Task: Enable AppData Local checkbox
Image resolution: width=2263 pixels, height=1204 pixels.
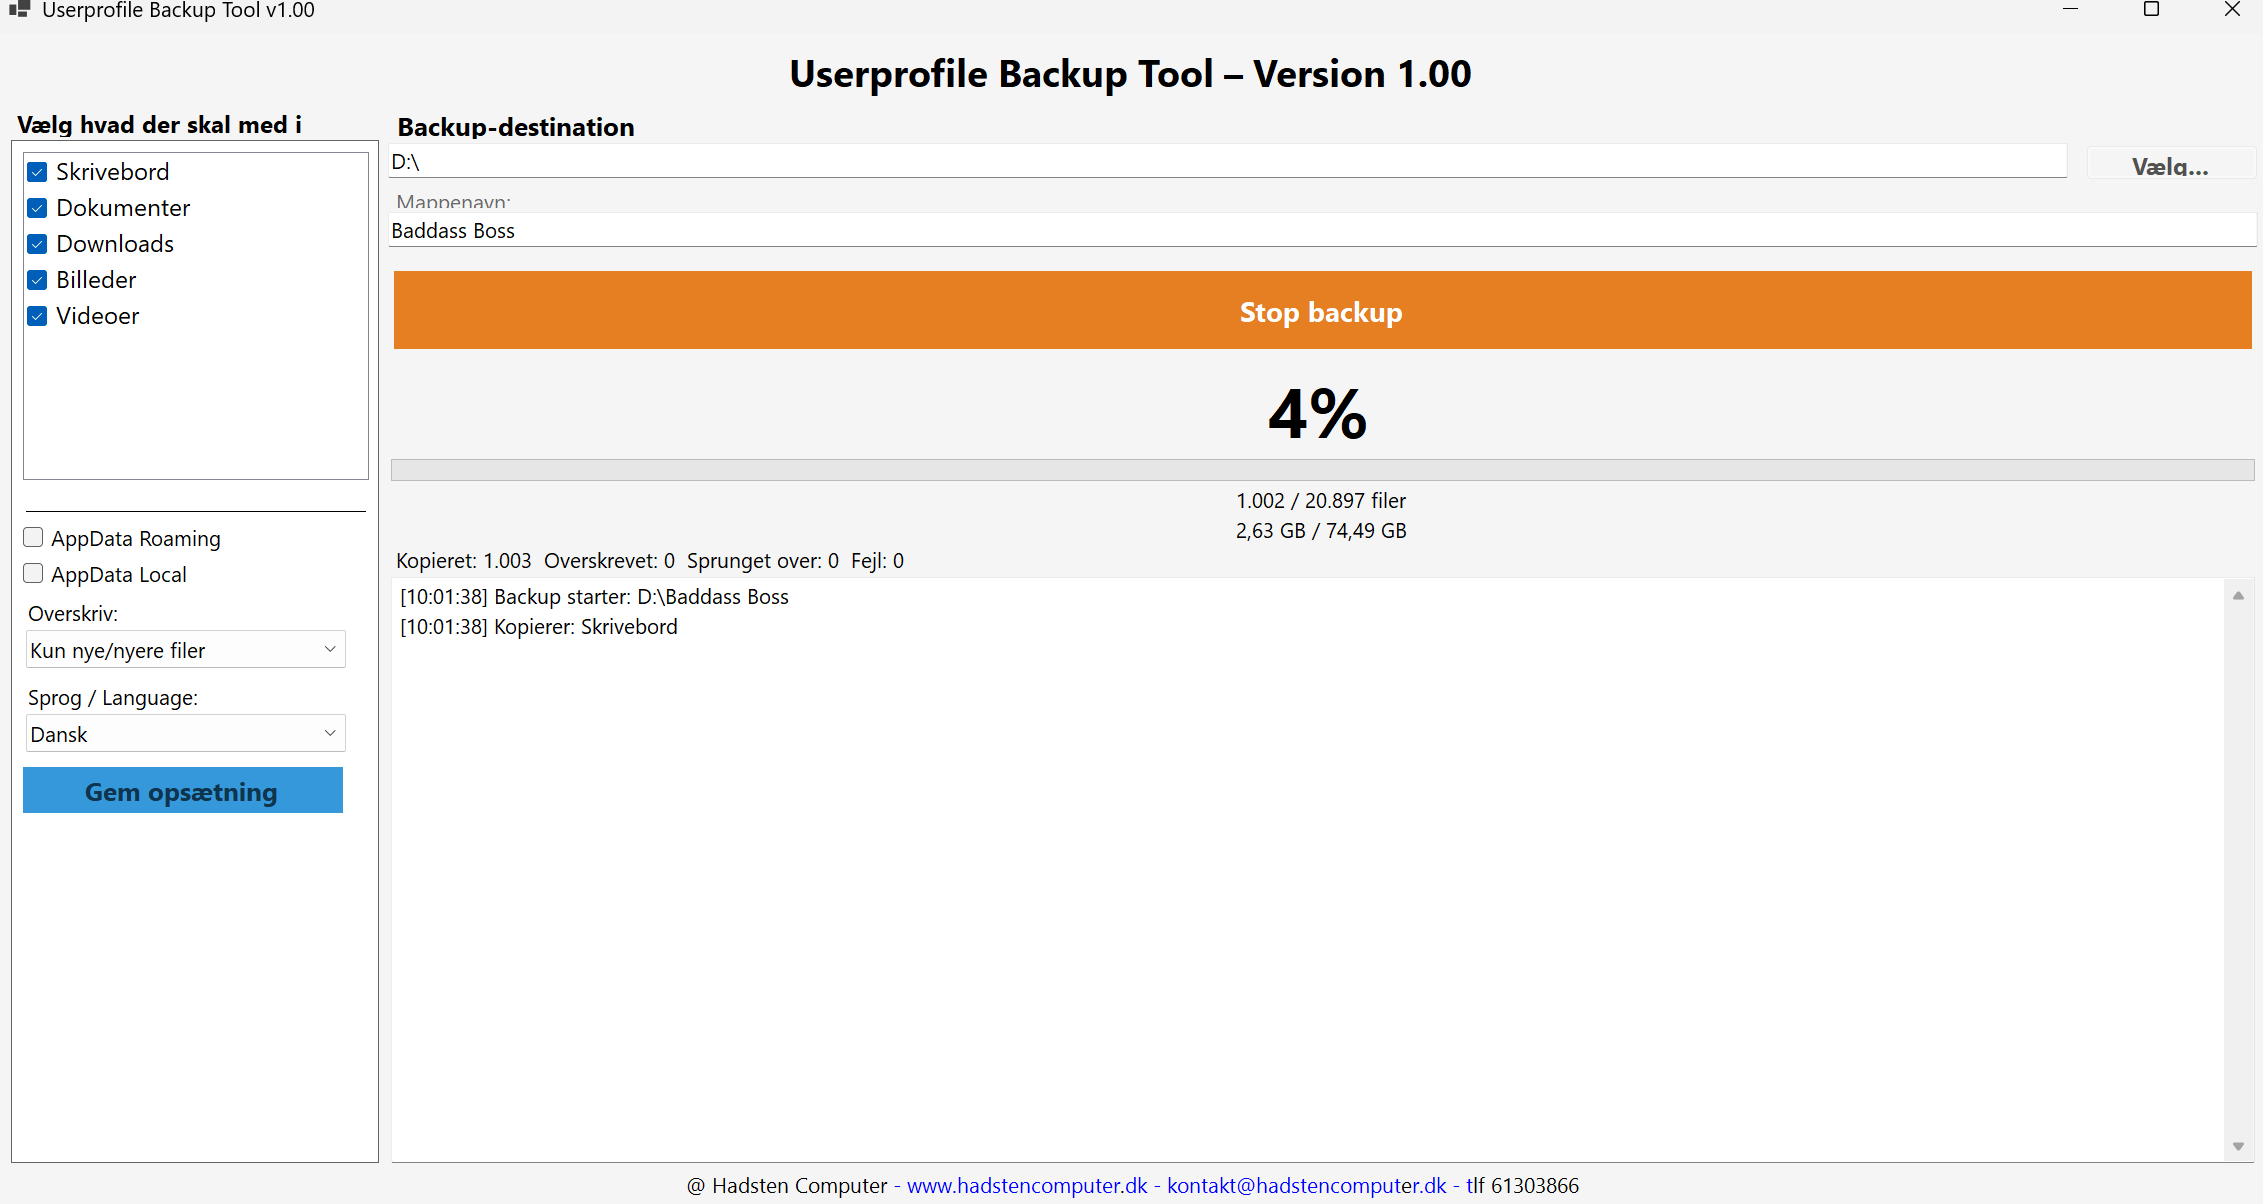Action: coord(34,574)
